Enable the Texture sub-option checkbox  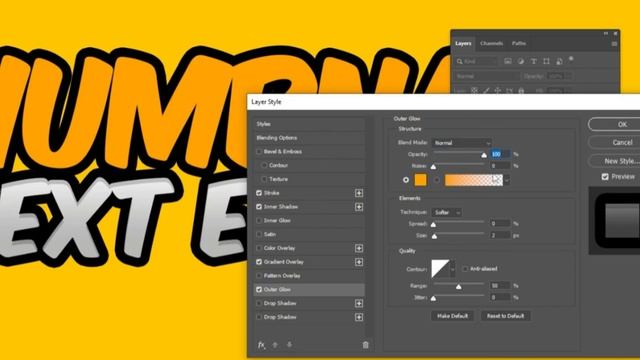tap(264, 179)
